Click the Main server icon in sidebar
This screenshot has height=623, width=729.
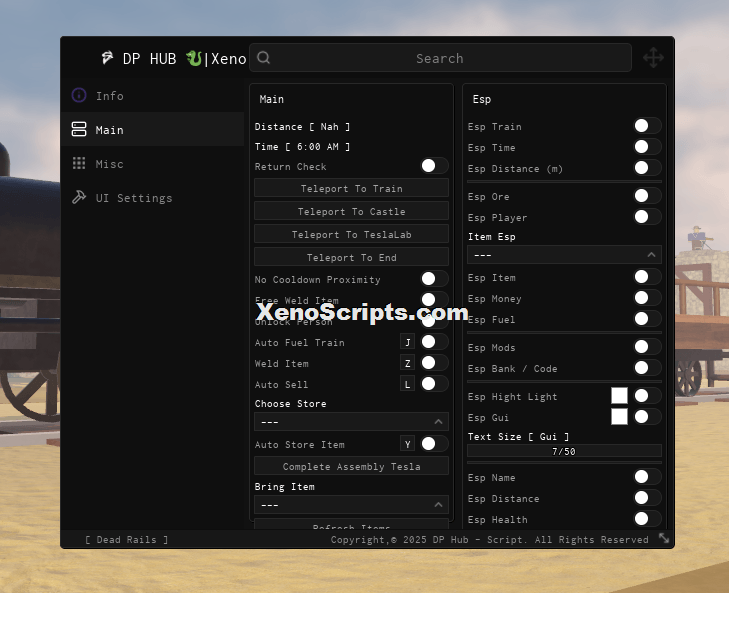tap(79, 129)
